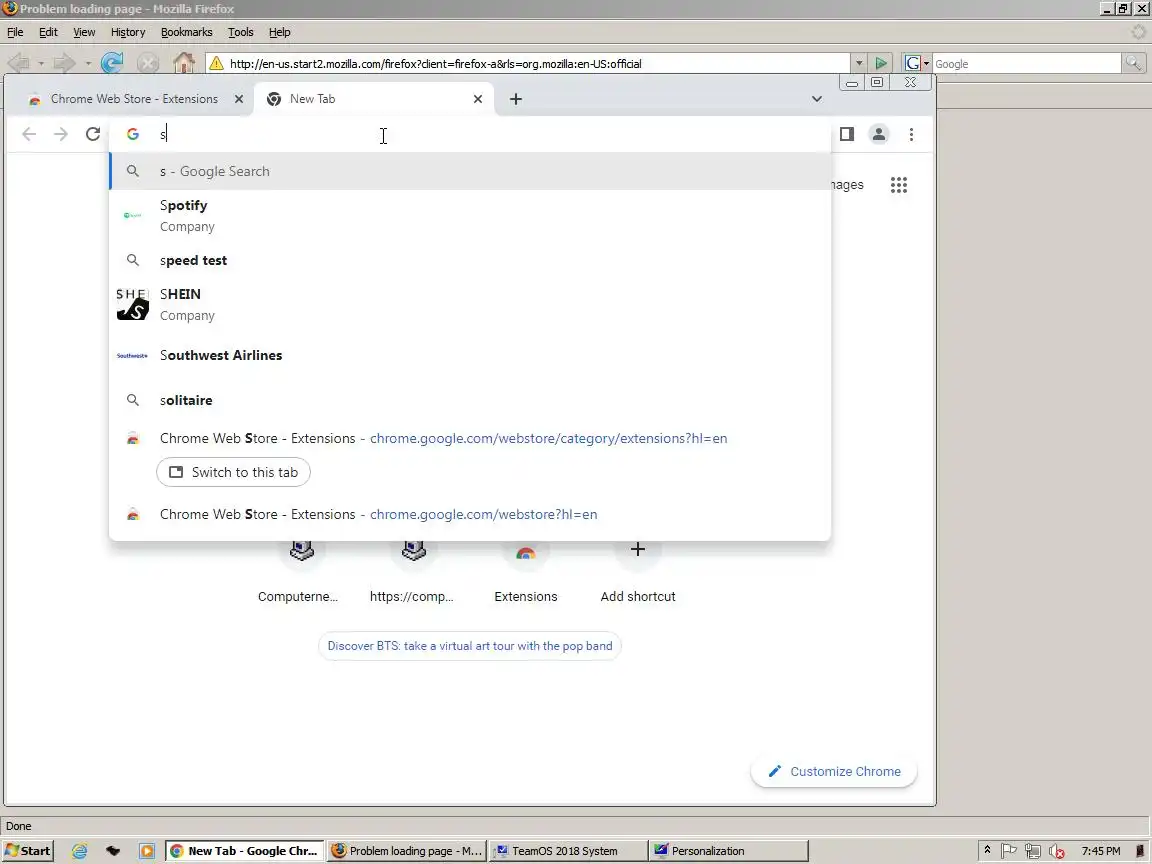
Task: Open Firefox back history dropdown arrow
Action: (41, 64)
